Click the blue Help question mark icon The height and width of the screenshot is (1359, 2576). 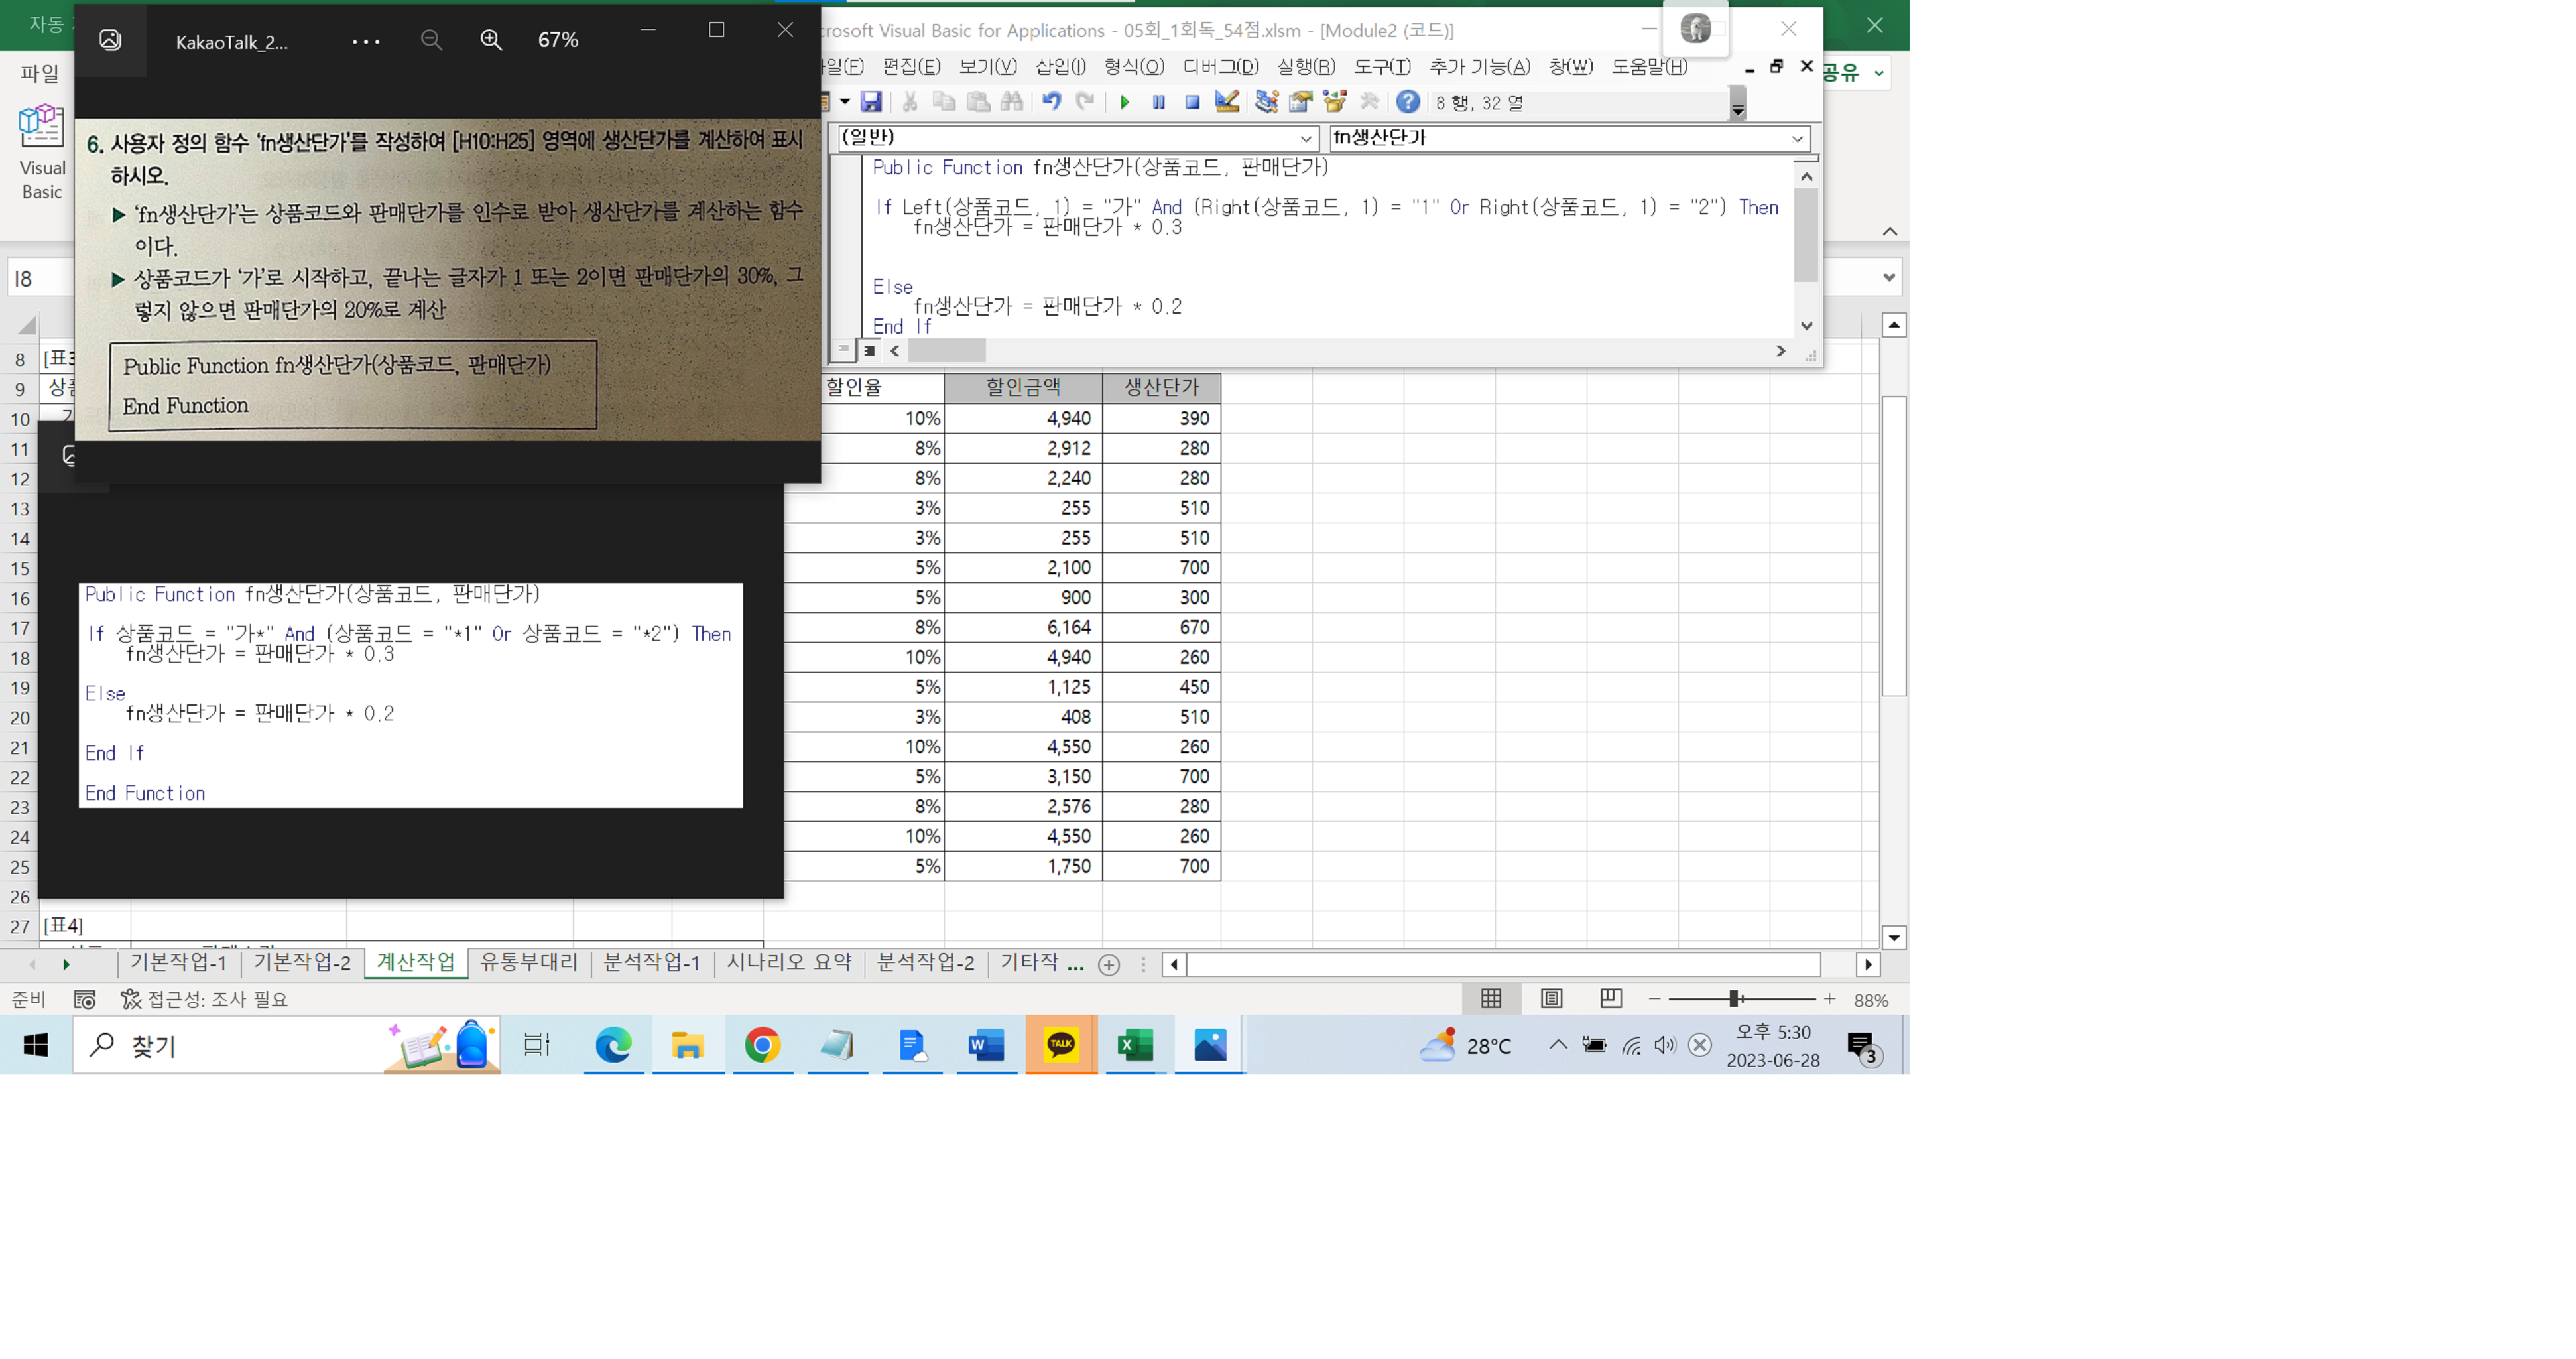(x=1407, y=102)
